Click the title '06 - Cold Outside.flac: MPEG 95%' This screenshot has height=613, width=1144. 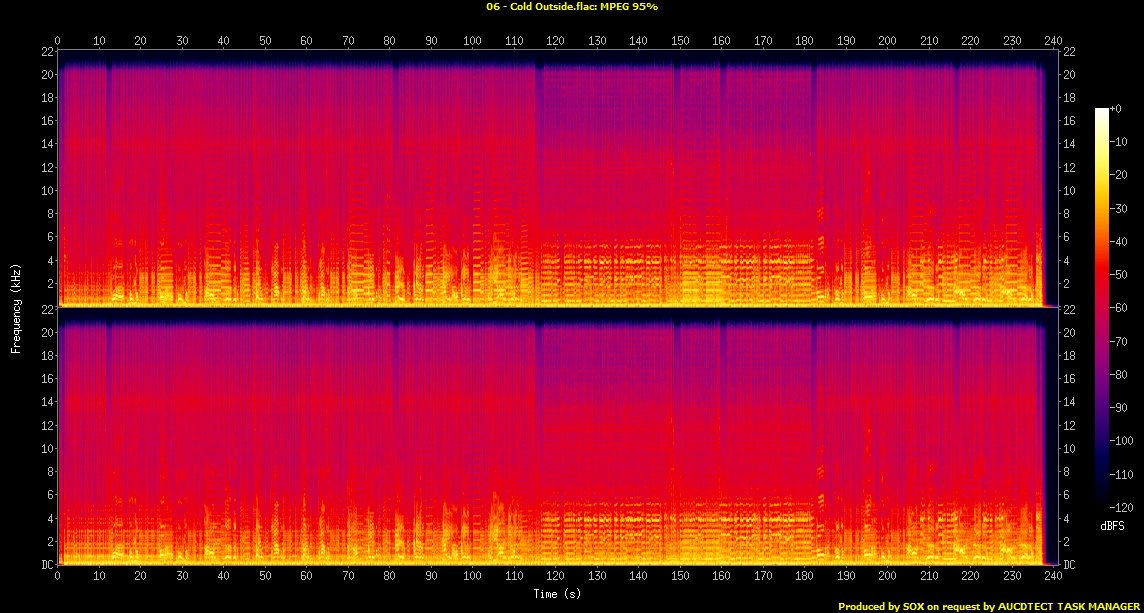point(571,6)
